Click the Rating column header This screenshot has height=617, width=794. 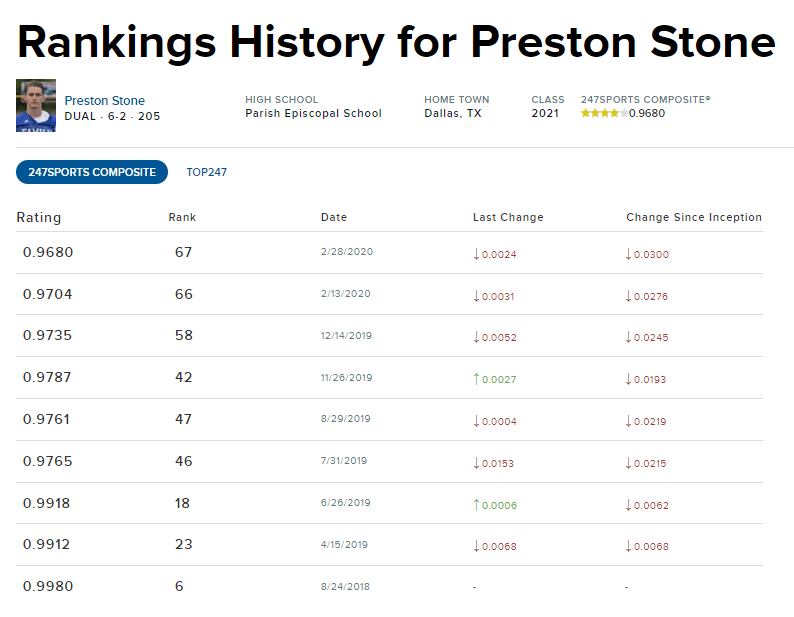pyautogui.click(x=39, y=217)
